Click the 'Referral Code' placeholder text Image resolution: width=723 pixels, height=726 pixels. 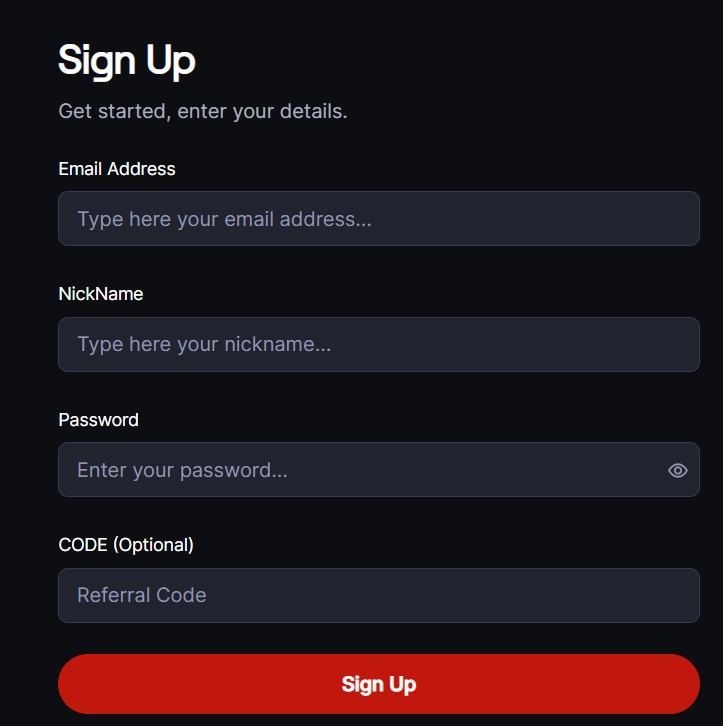(x=142, y=595)
